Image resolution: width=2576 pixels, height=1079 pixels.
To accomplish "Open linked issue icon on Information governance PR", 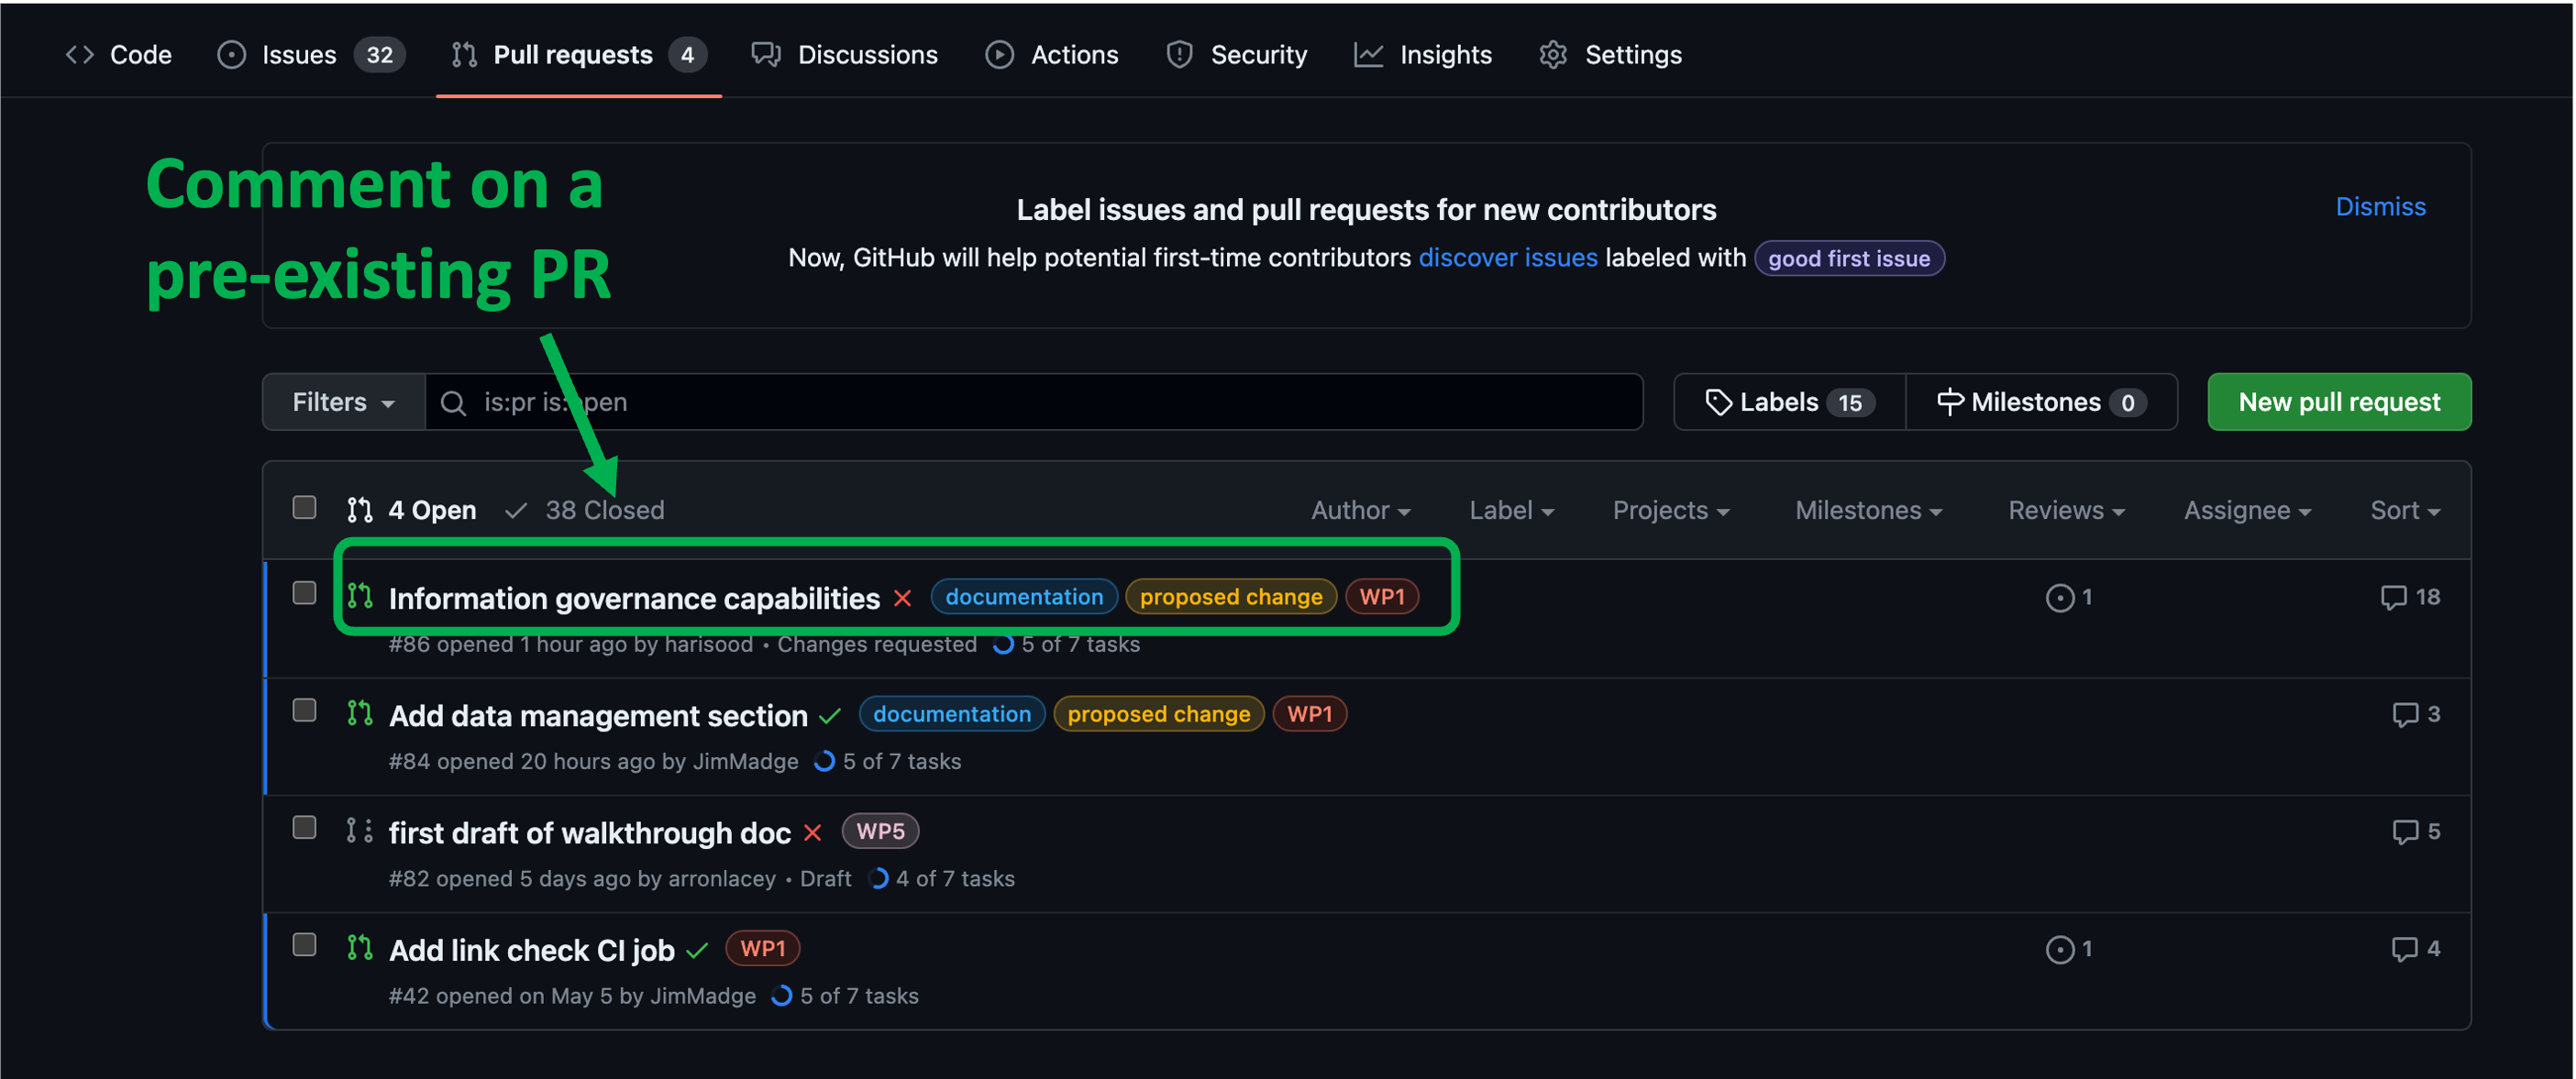I will [x=2068, y=598].
